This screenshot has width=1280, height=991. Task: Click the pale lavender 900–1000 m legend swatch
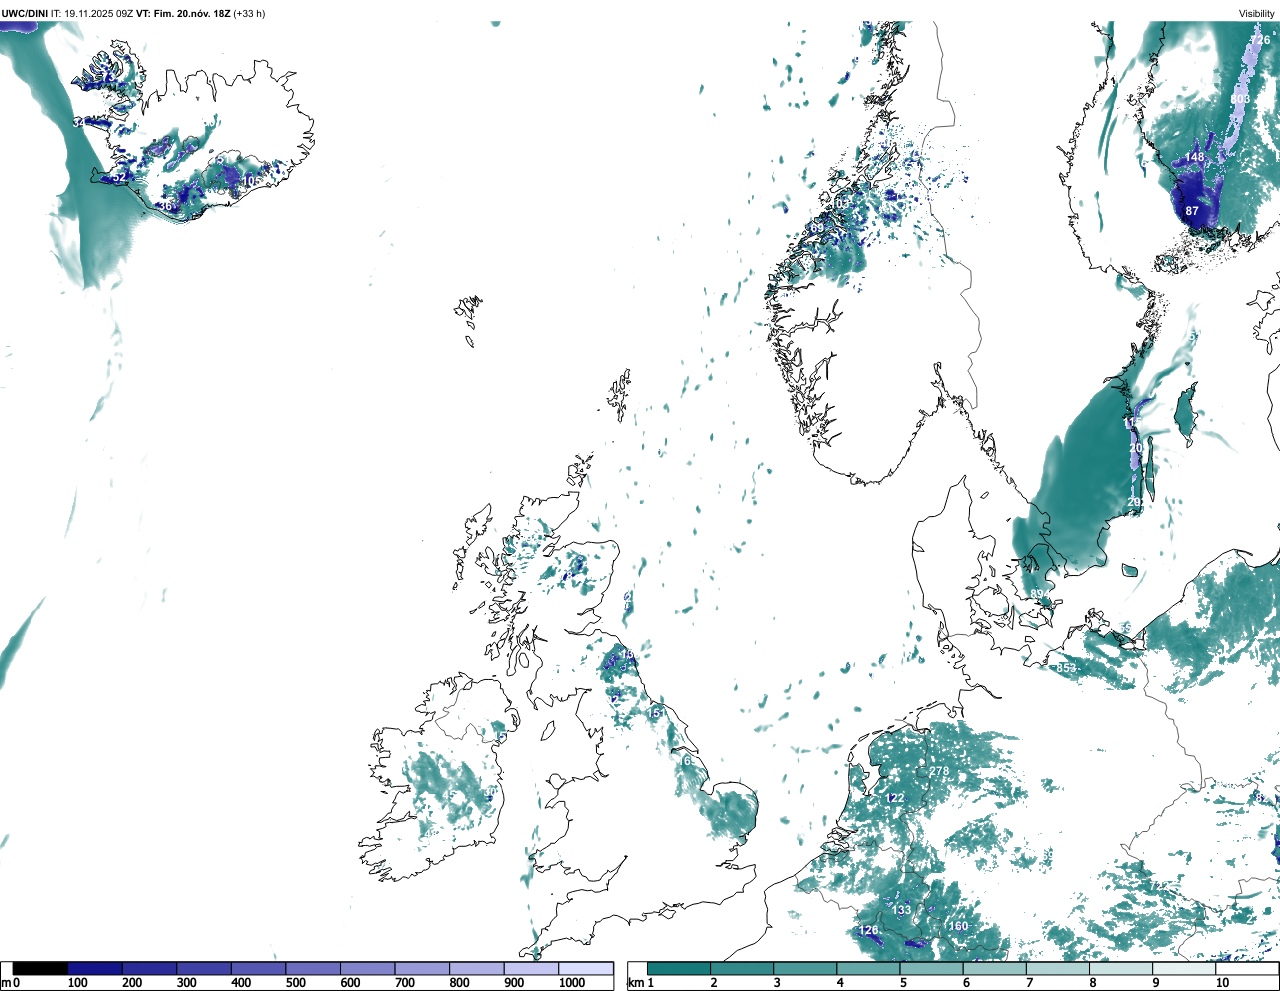click(x=531, y=968)
